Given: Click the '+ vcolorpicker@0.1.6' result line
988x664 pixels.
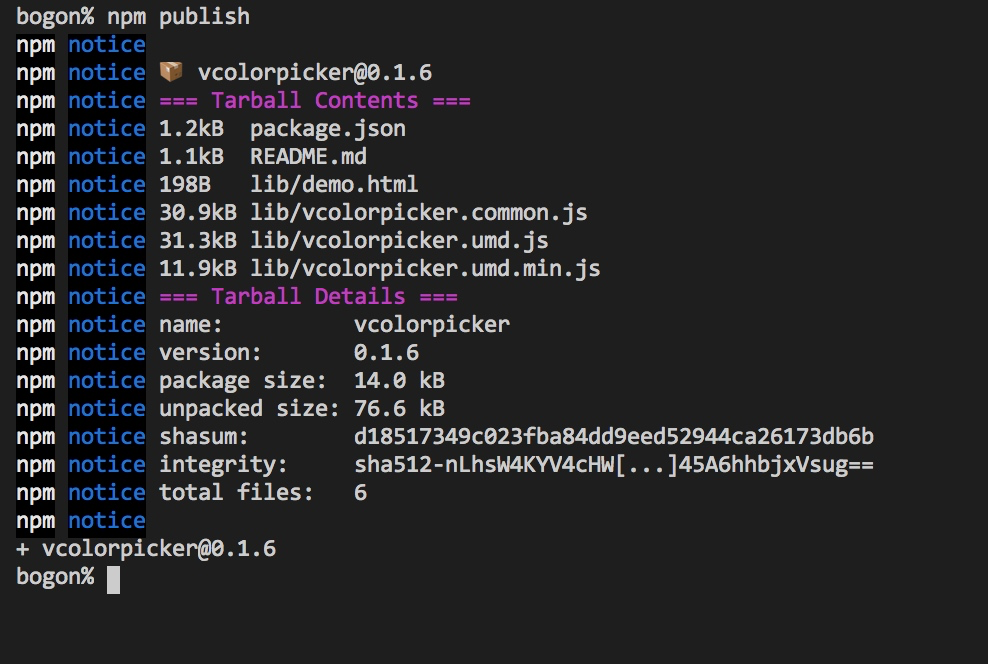Looking at the screenshot, I should point(146,549).
